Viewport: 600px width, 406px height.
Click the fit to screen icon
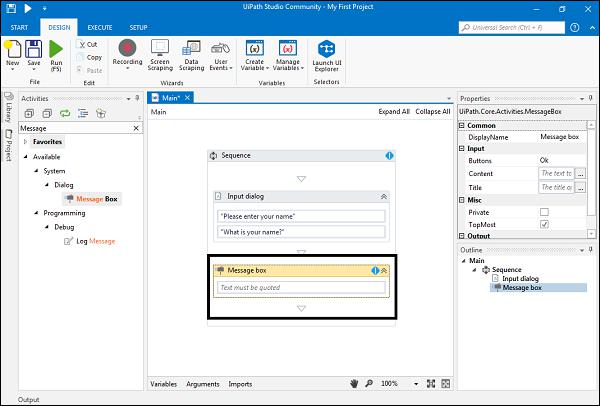coord(431,383)
